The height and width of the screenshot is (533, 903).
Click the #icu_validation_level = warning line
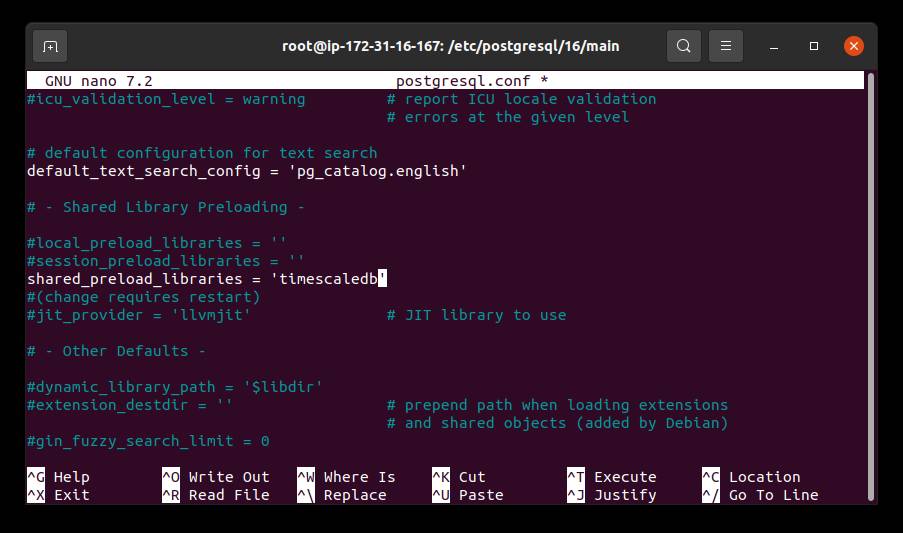[x=166, y=99]
